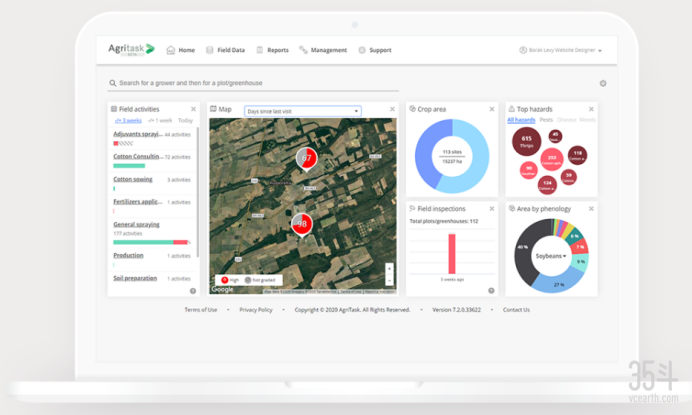Open the Home menu item

(x=181, y=50)
